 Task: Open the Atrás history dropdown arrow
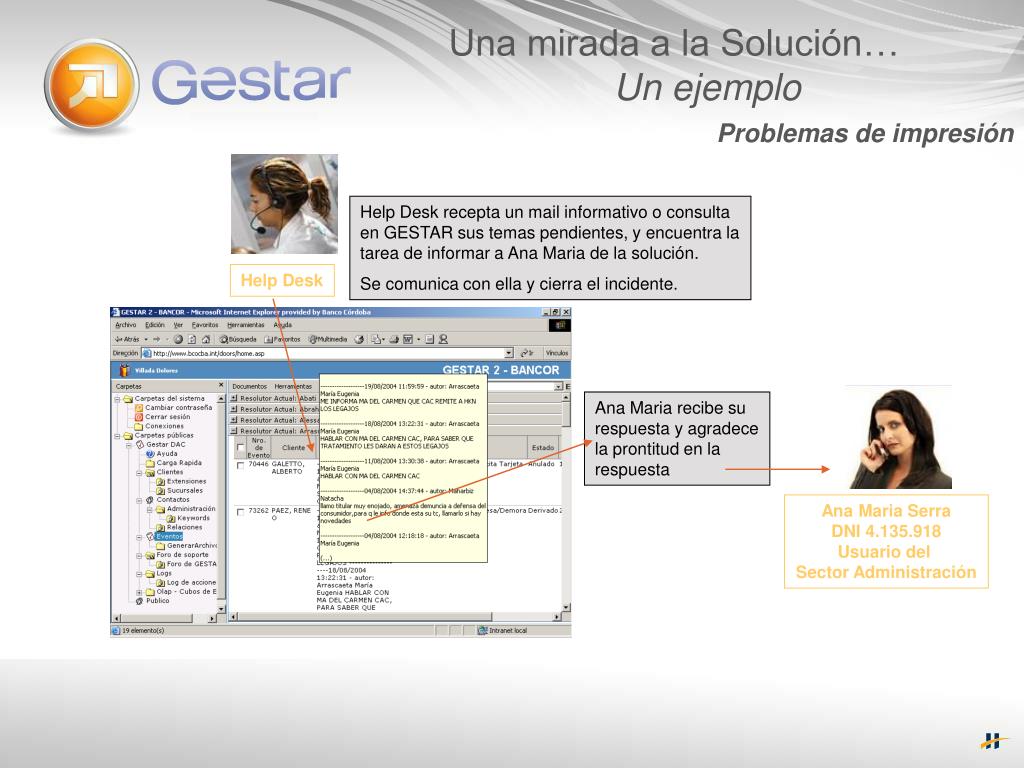tap(146, 339)
